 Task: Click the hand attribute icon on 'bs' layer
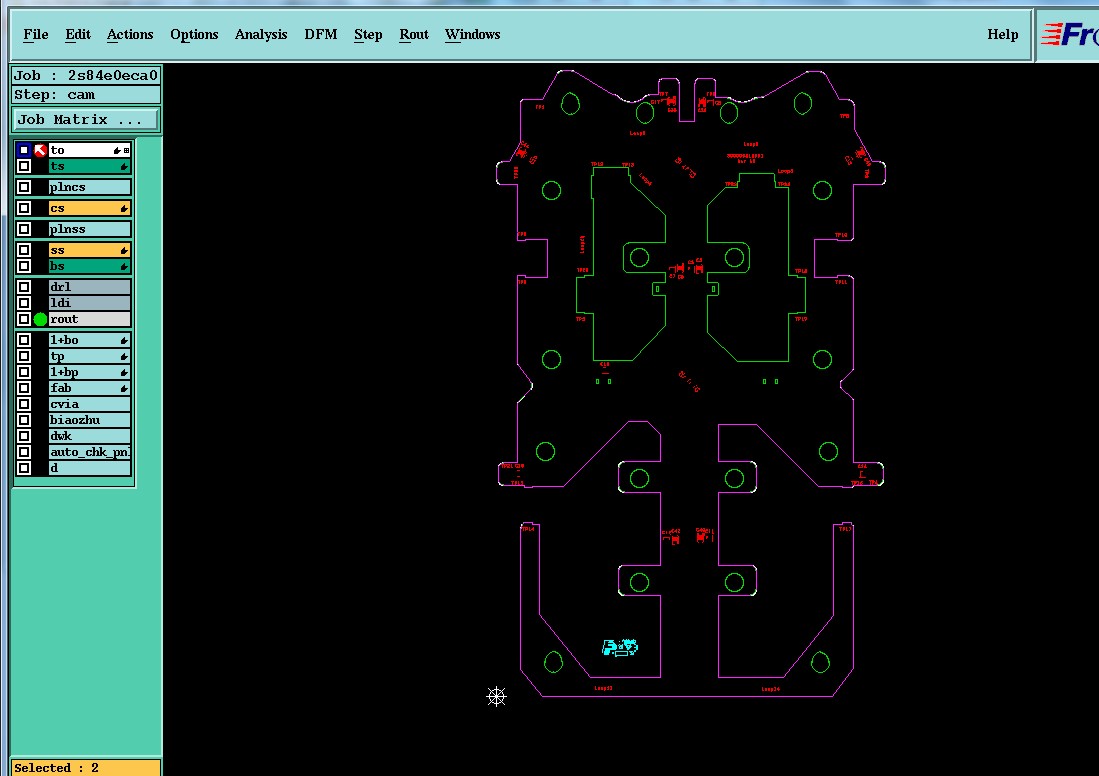click(x=123, y=266)
